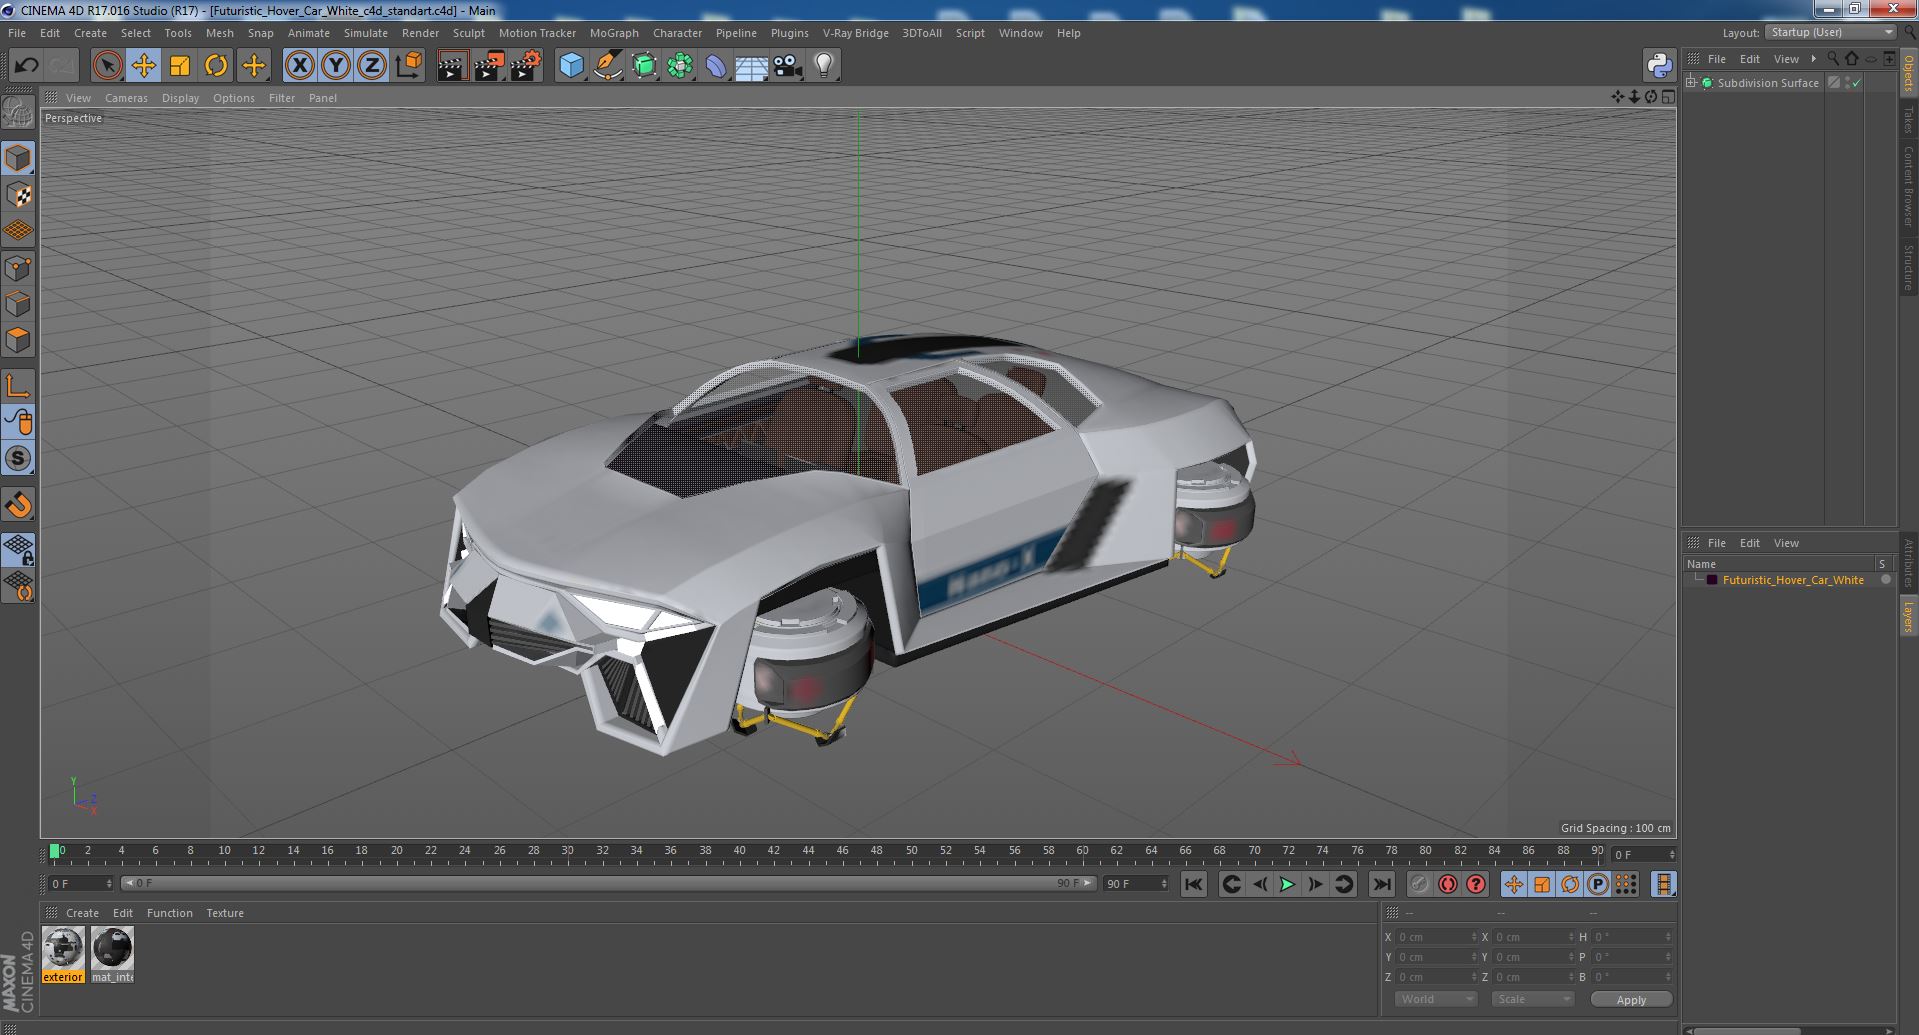Open the MoGraph menu

point(614,33)
